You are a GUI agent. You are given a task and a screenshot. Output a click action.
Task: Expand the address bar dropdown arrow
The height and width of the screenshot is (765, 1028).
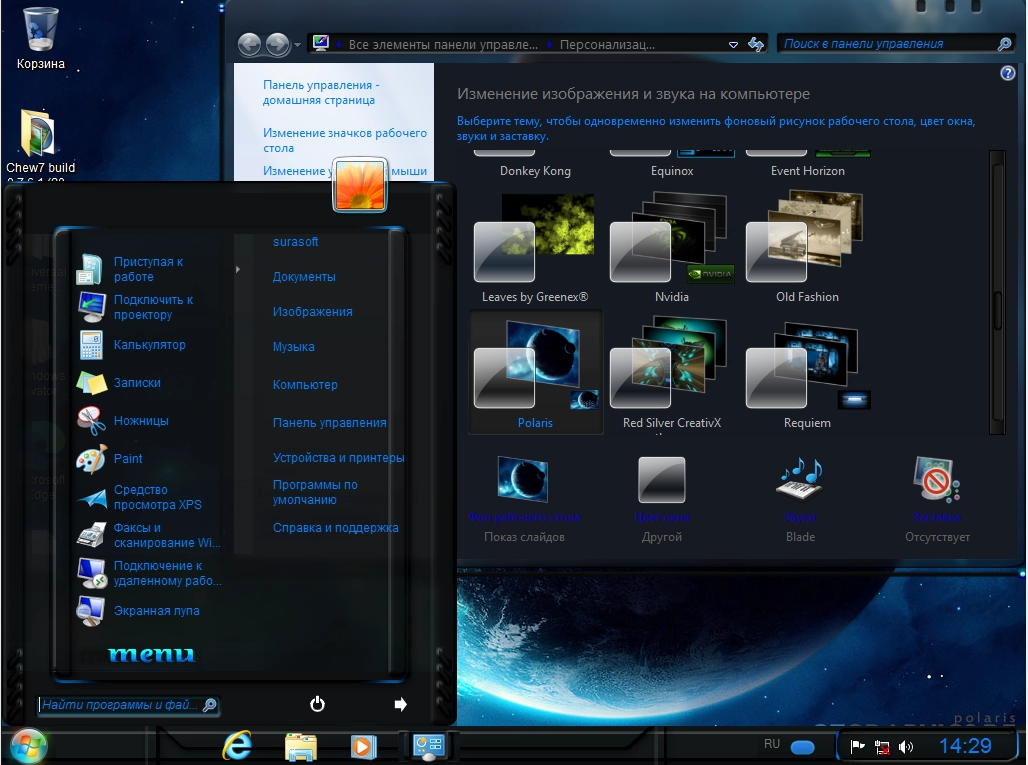(x=733, y=45)
